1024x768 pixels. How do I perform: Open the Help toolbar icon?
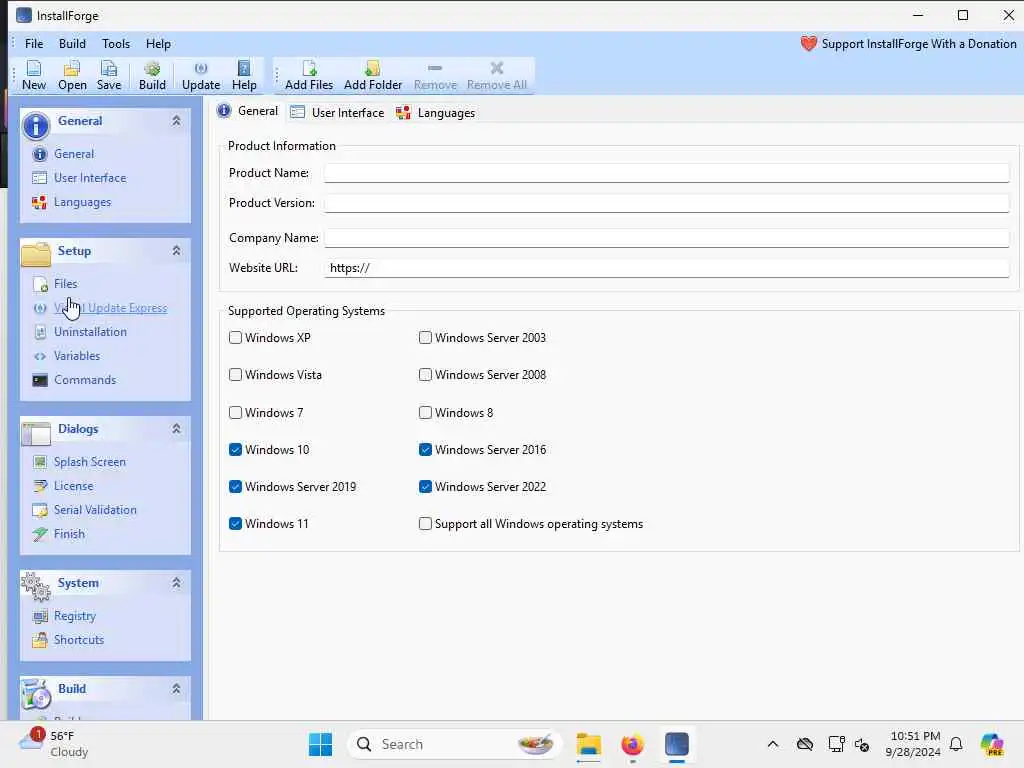point(244,75)
